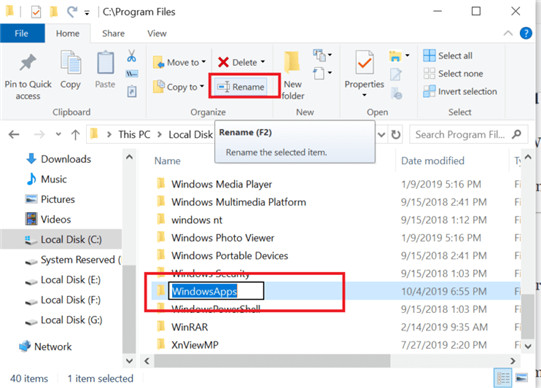Open the Easy access dropdown
The width and height of the screenshot is (541, 388).
[x=323, y=73]
